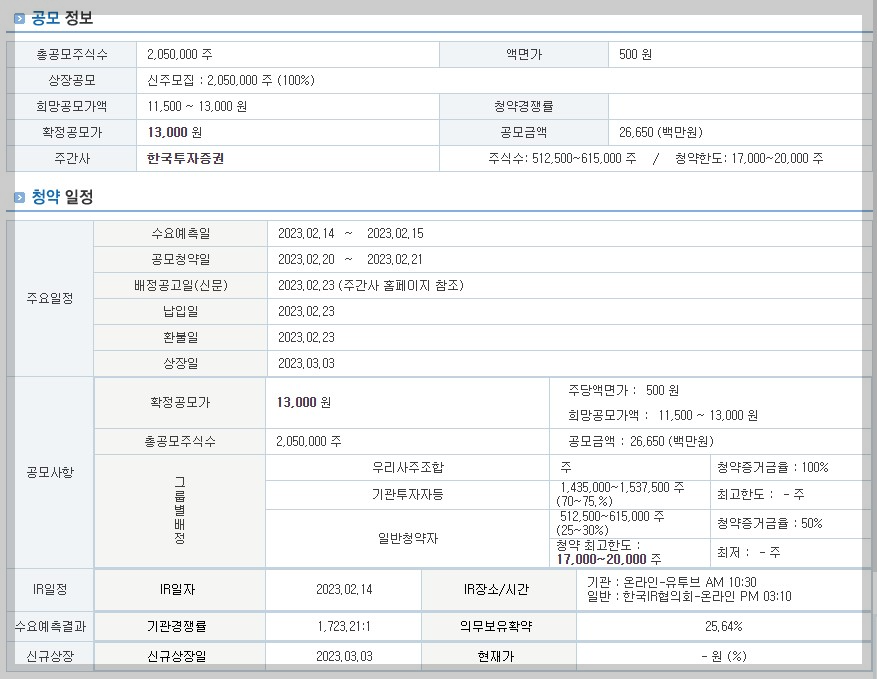
Task: Select 수요예측일 start date 2023.02.14
Action: (x=306, y=233)
